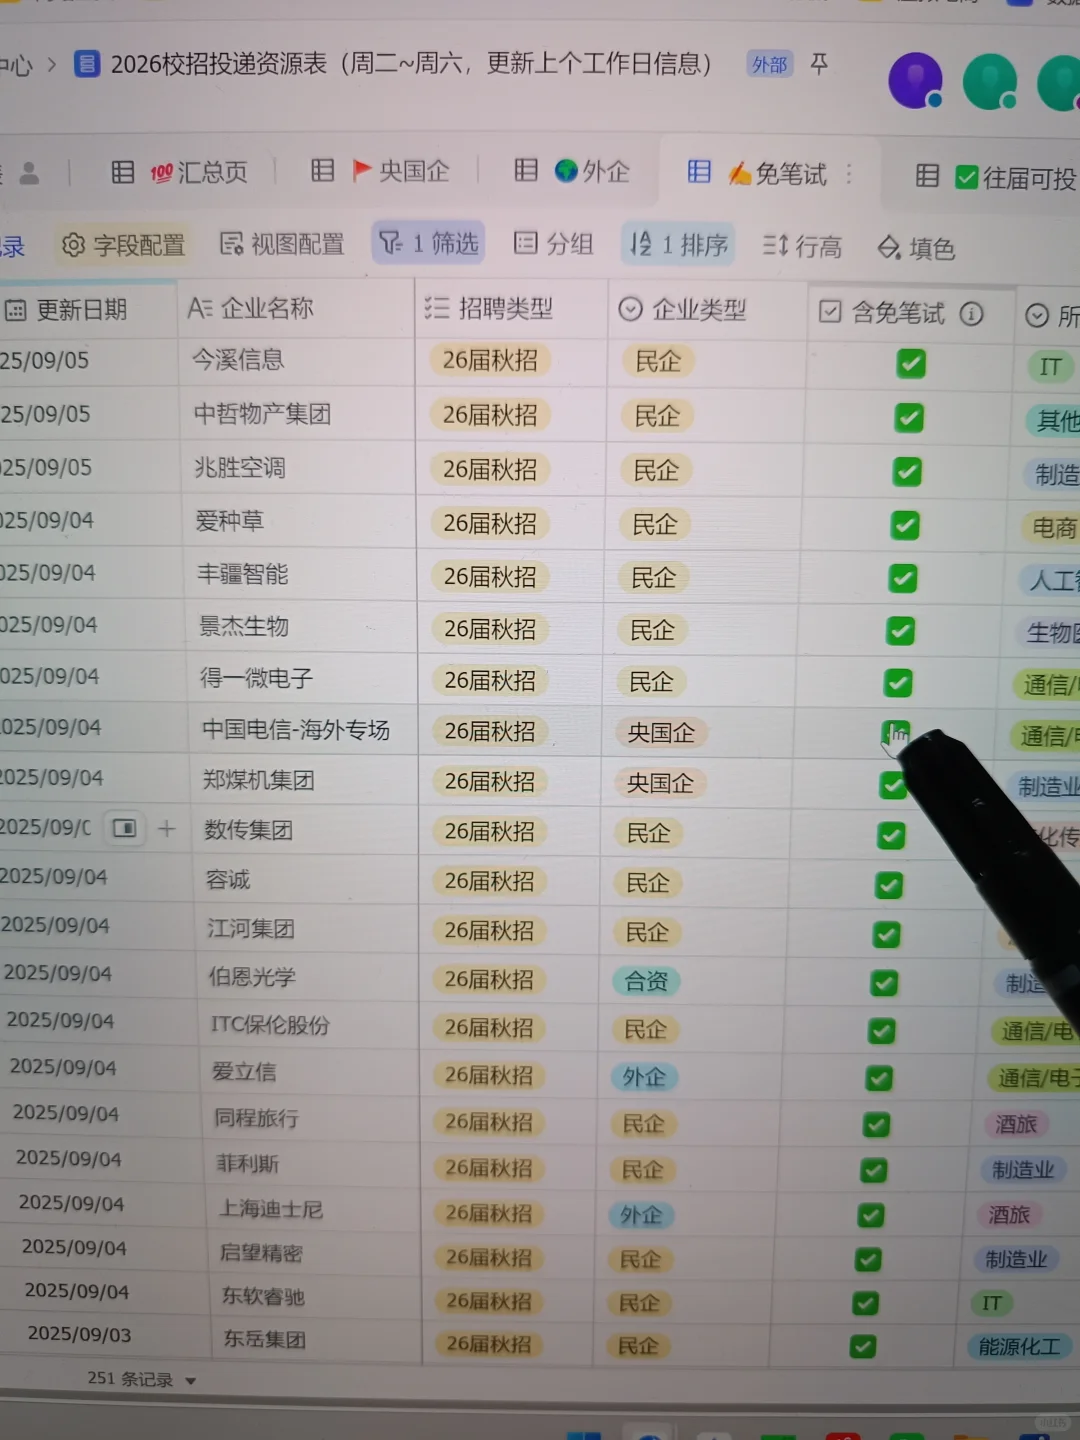Click the 更新日期 column header

(x=88, y=310)
